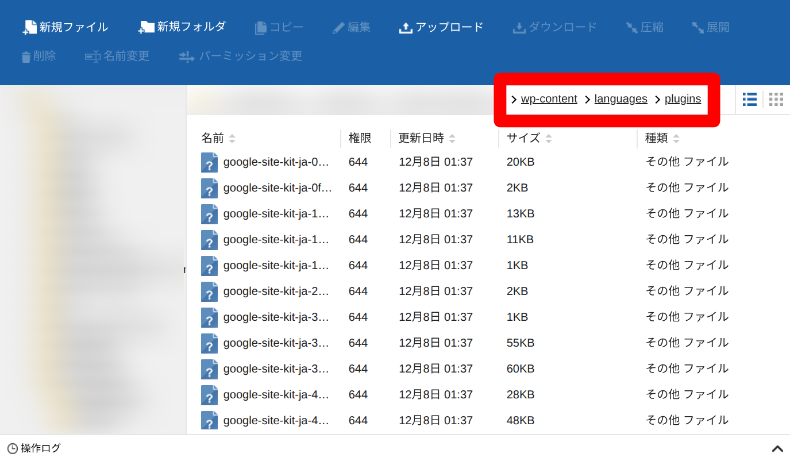
Task: Click the 28KB size cell
Action: pyautogui.click(x=520, y=395)
